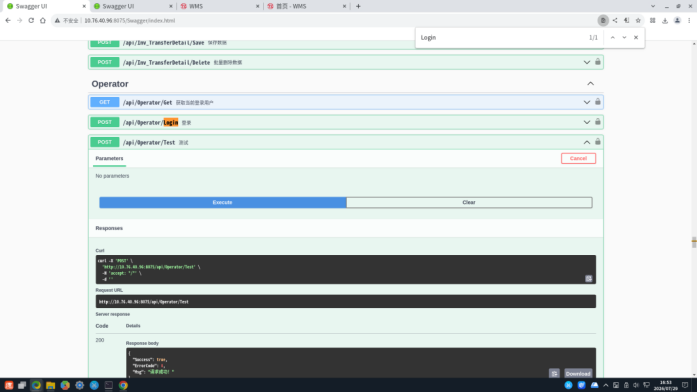This screenshot has height=392, width=697.
Task: Switch to the second Swagger UI tab
Action: pyautogui.click(x=133, y=6)
